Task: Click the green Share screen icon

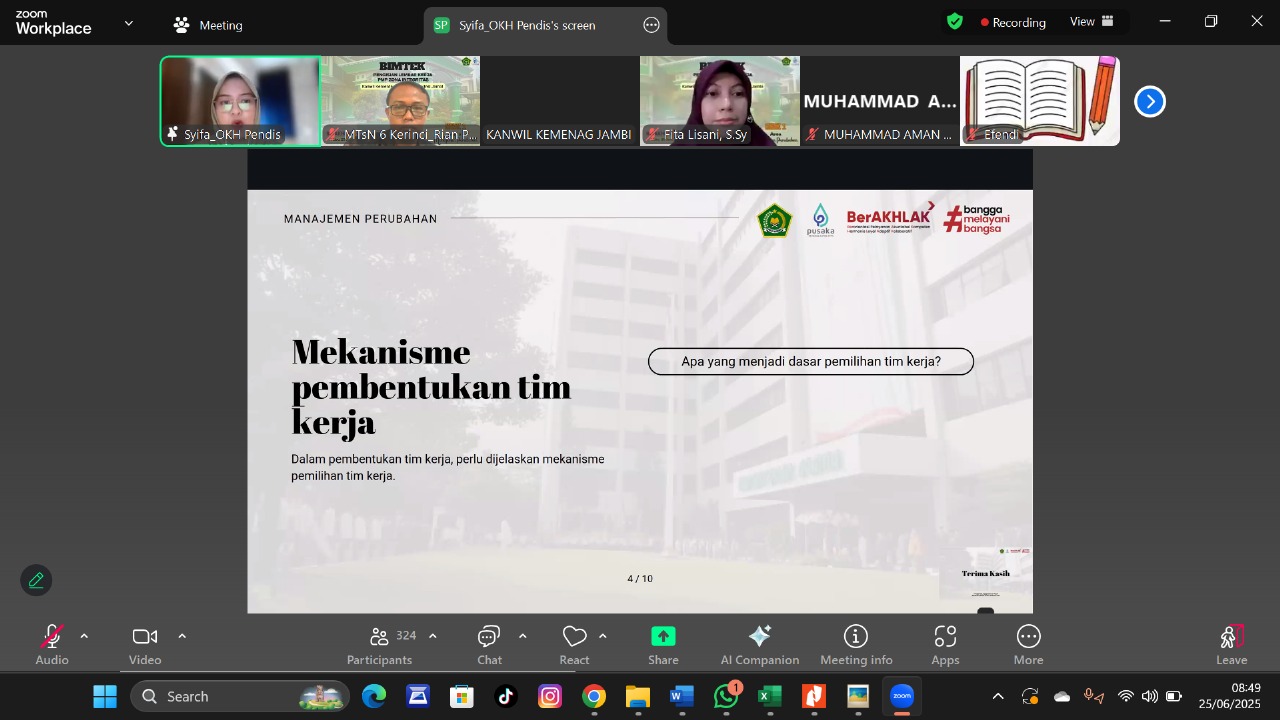Action: coord(663,644)
